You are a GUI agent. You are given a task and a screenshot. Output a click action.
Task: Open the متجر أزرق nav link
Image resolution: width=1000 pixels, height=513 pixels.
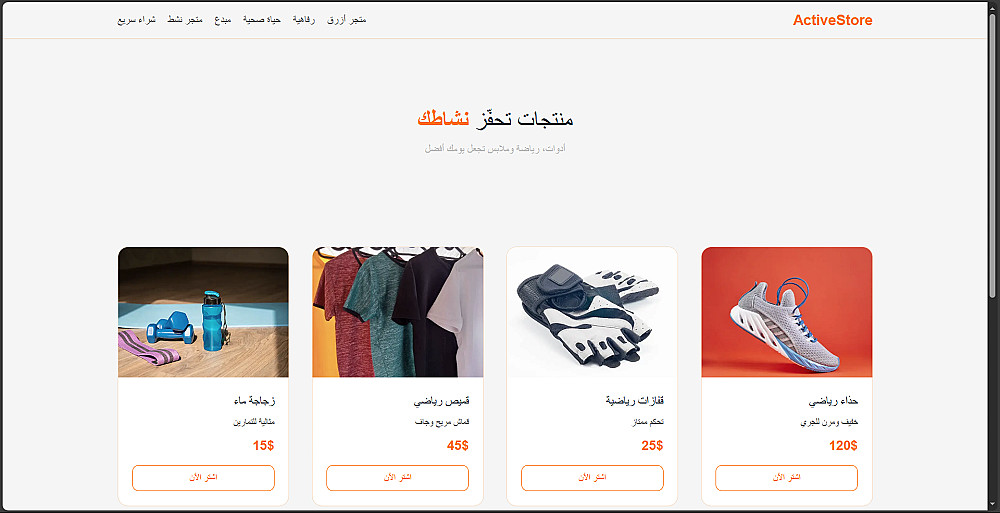click(x=346, y=20)
